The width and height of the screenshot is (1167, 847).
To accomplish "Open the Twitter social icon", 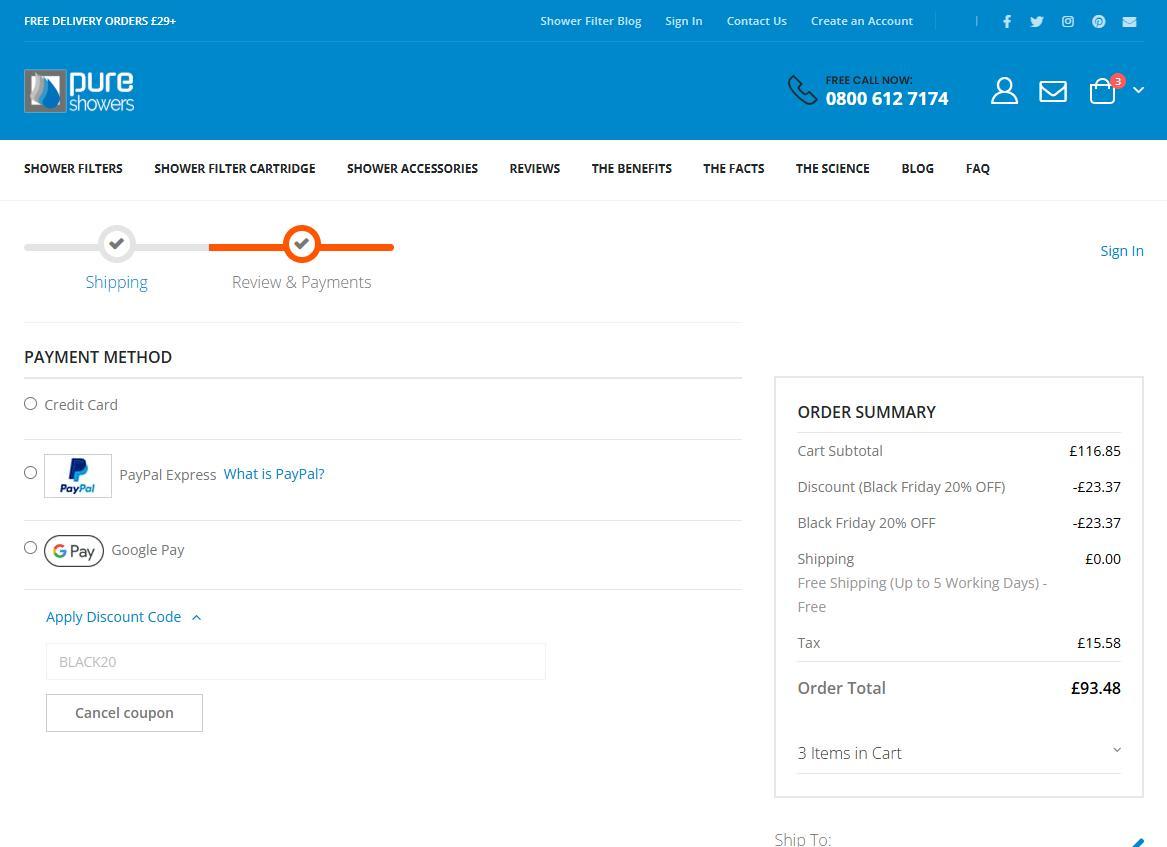I will coord(1037,21).
